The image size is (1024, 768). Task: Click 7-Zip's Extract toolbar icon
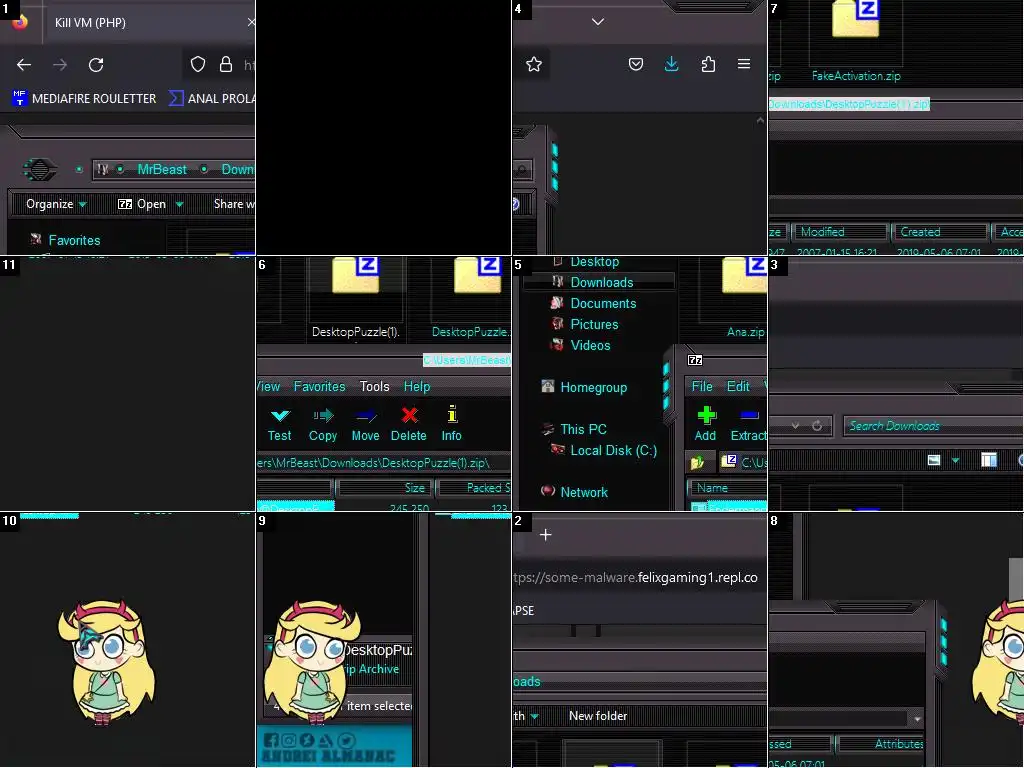pos(748,424)
